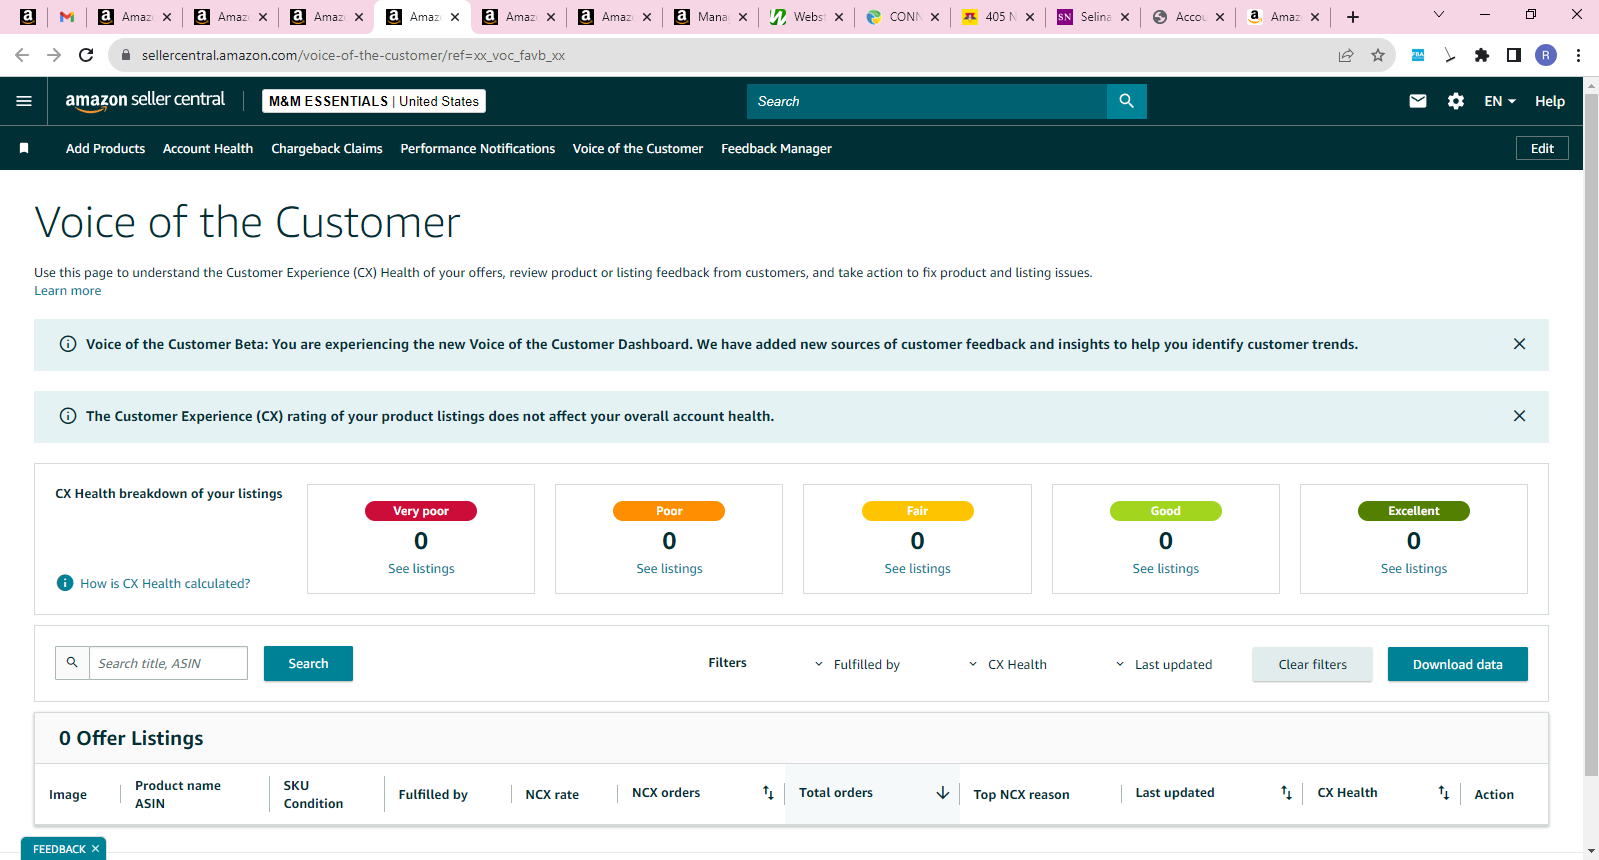This screenshot has height=860, width=1599.
Task: Click the Learn more link
Action: [67, 291]
